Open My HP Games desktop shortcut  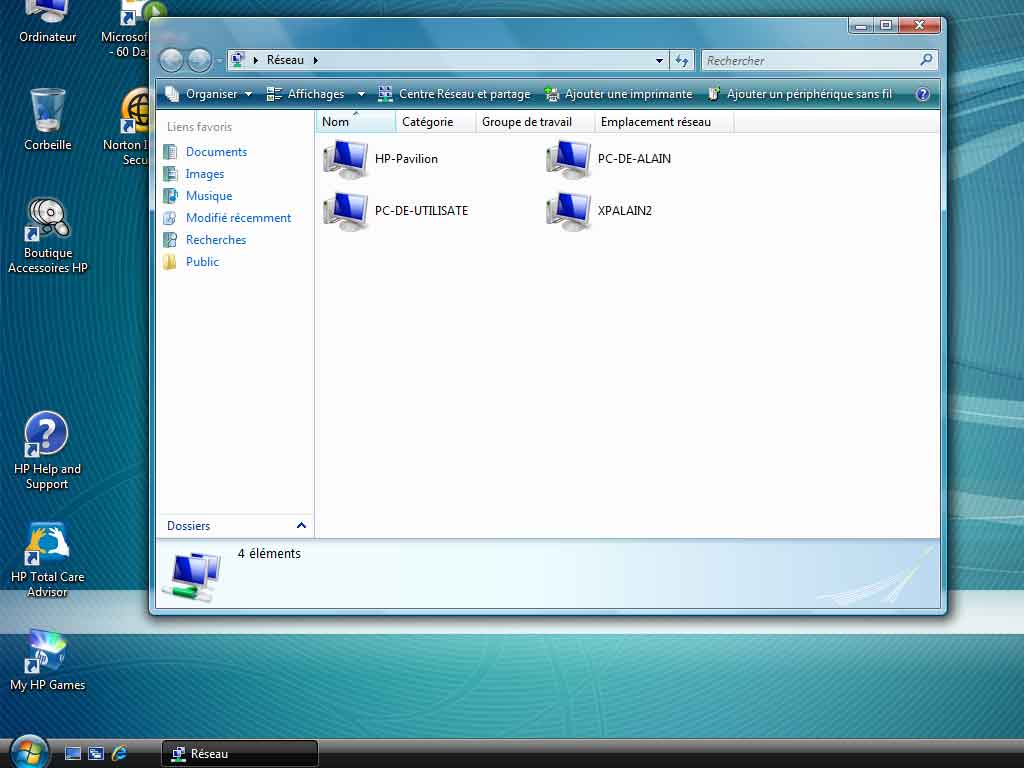pos(47,652)
